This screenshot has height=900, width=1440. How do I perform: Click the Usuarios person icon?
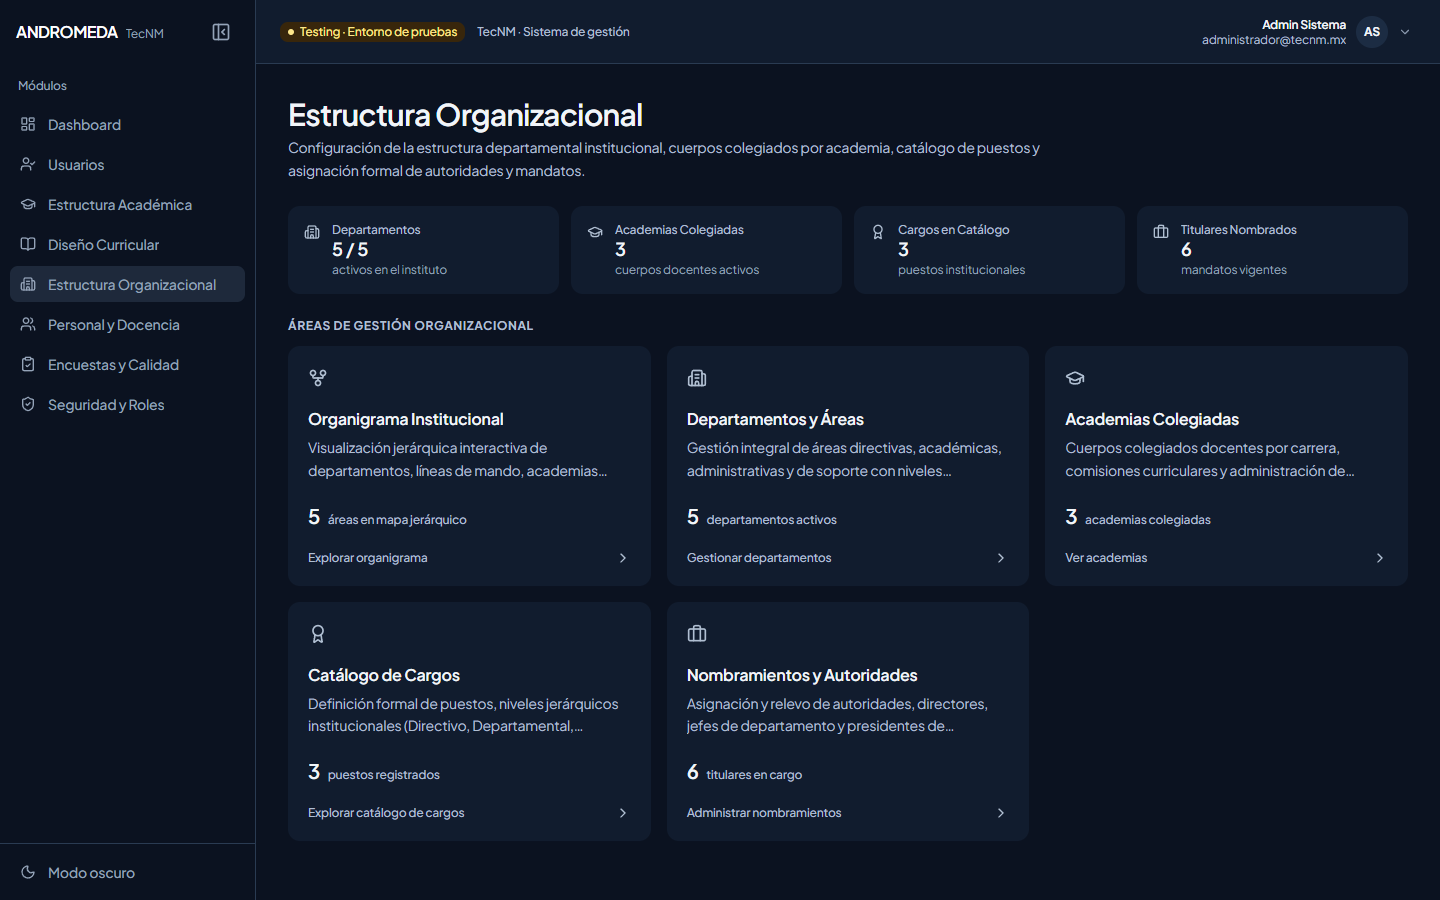click(28, 164)
